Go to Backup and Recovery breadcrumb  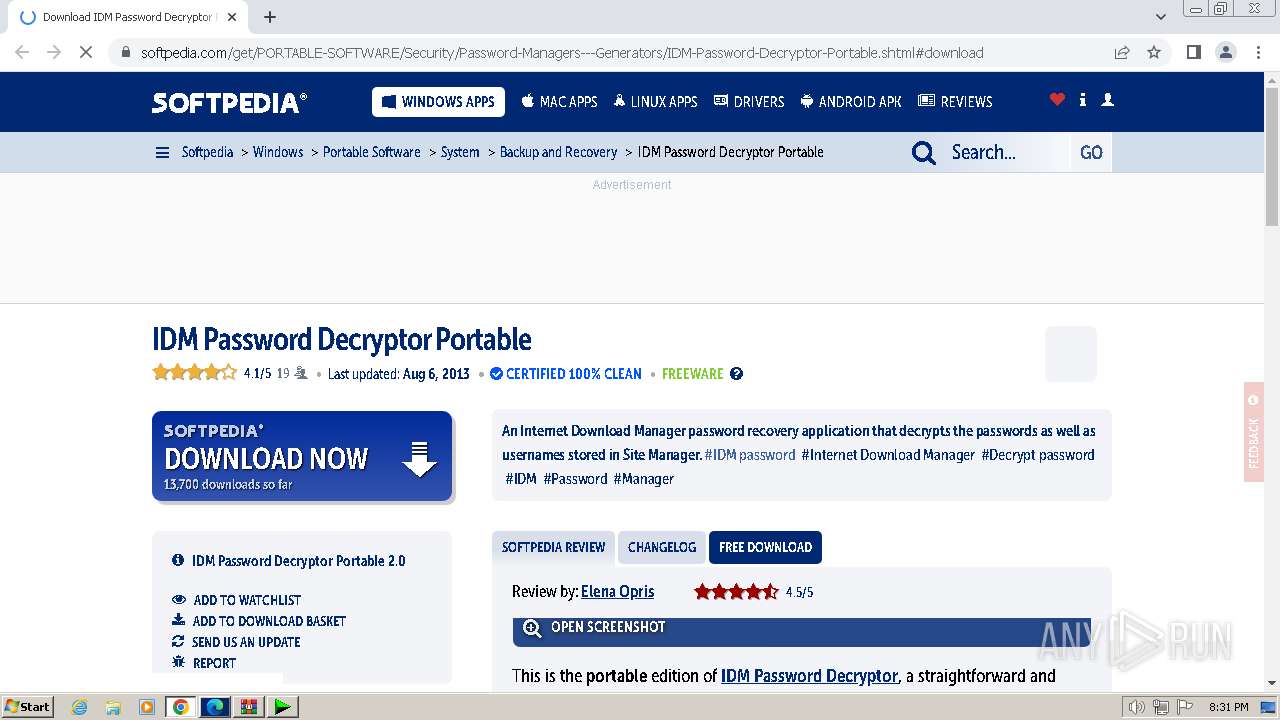[x=558, y=152]
